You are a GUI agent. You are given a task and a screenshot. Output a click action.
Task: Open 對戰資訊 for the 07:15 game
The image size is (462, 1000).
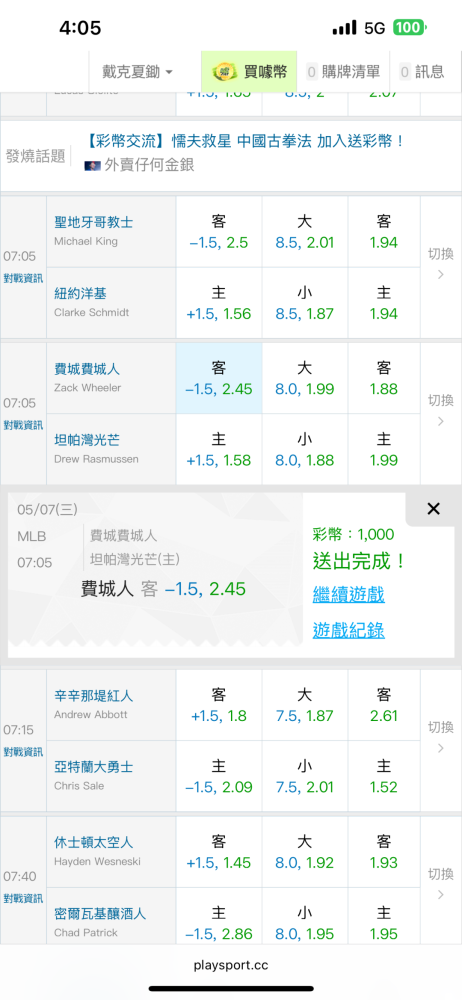(23, 751)
